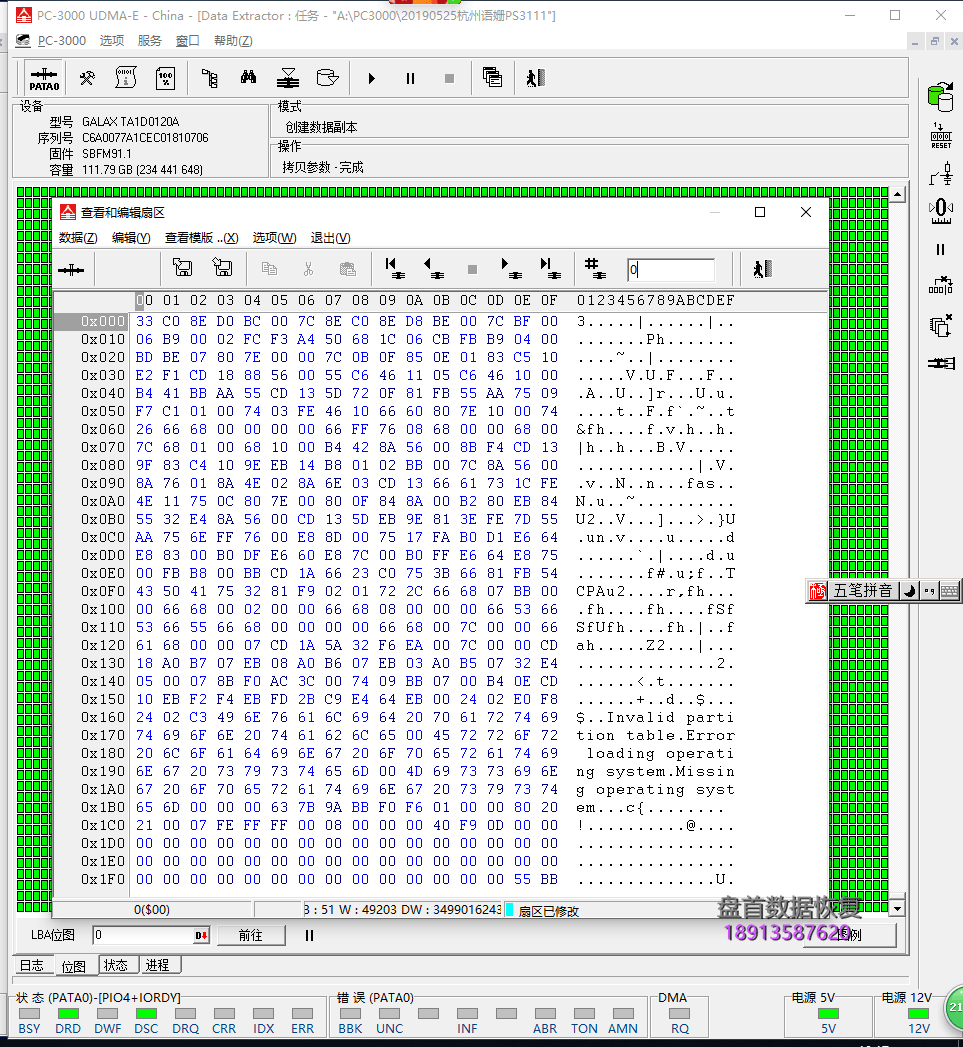Image resolution: width=963 pixels, height=1047 pixels.
Task: Click the green database icon in right sidebar
Action: 940,97
